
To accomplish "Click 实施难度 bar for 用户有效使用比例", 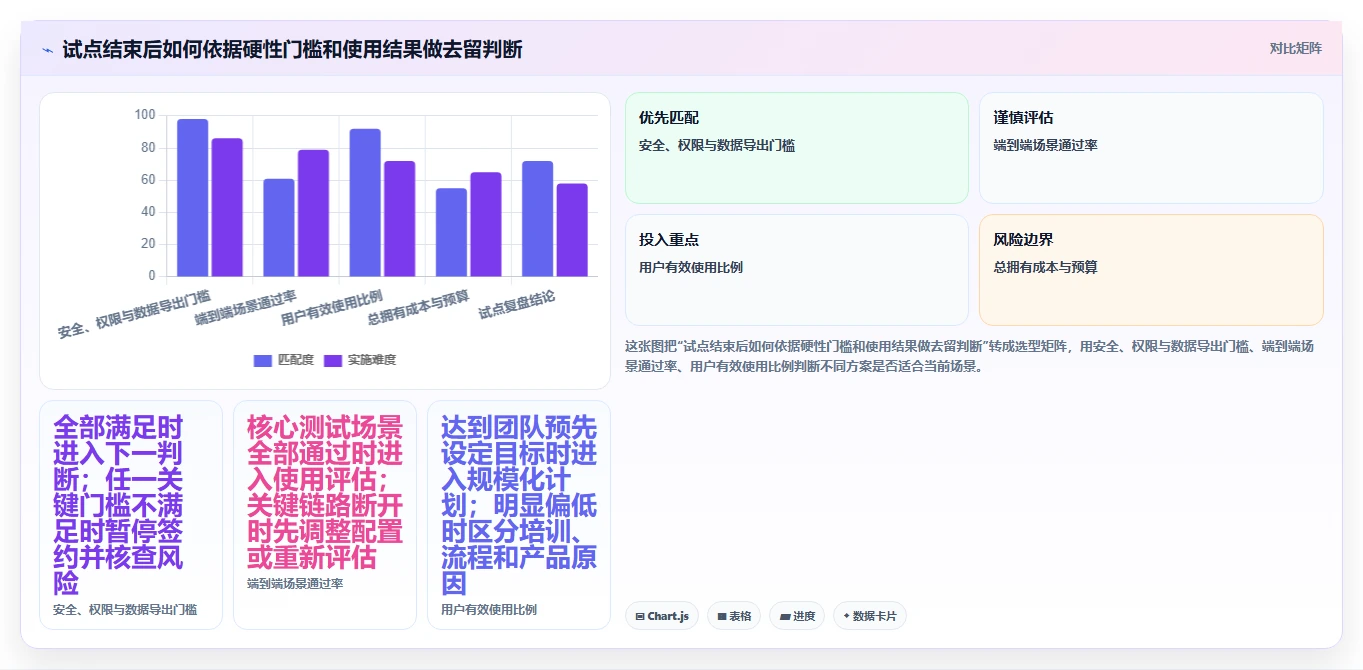I will (x=400, y=219).
